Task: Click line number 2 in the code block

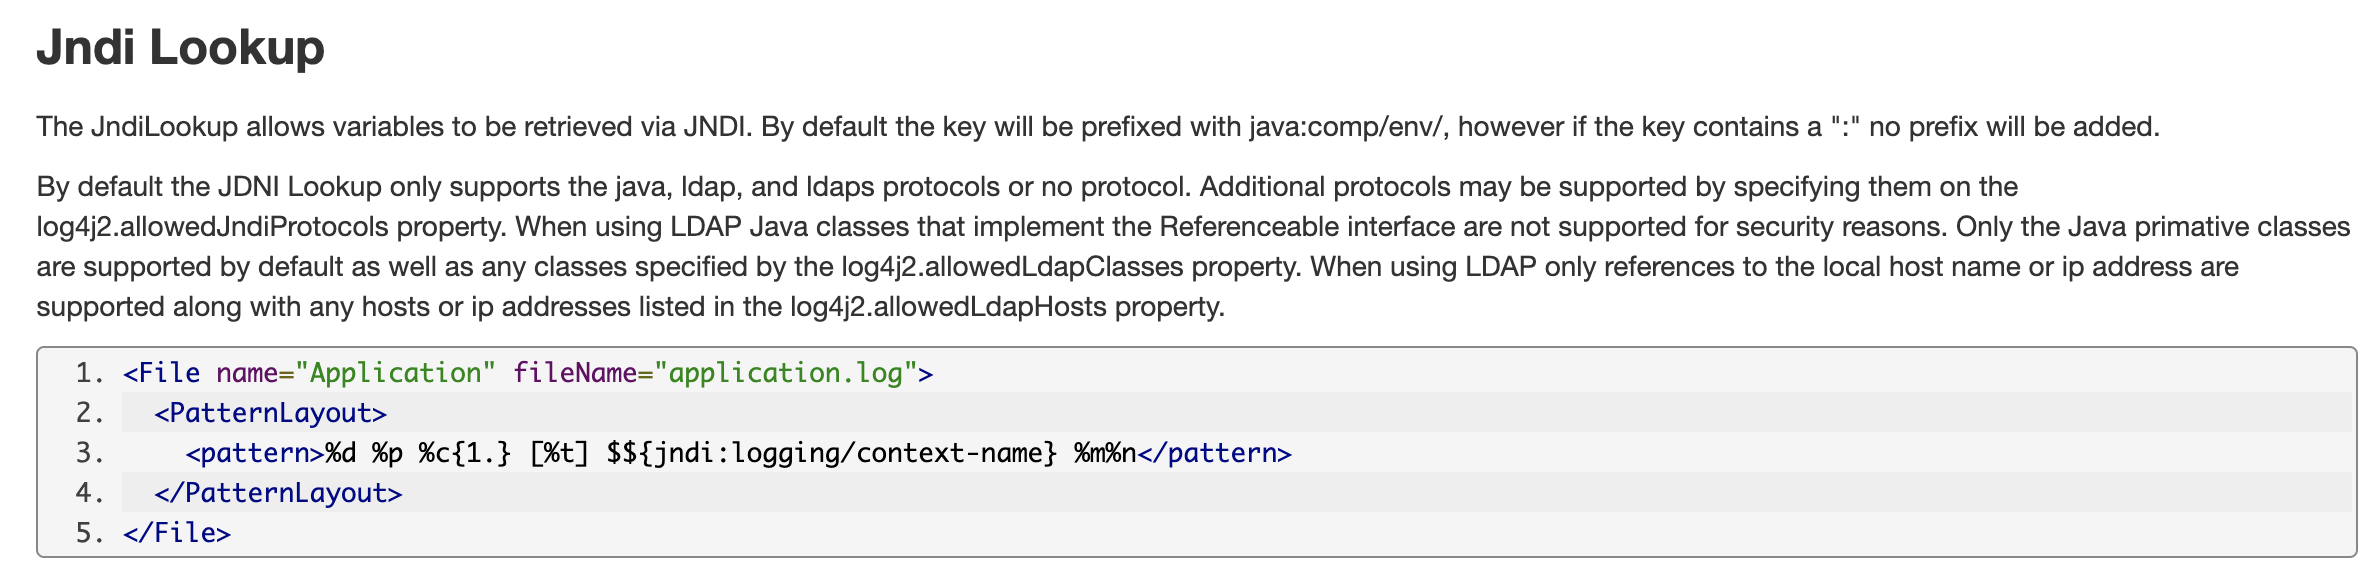Action: 90,413
